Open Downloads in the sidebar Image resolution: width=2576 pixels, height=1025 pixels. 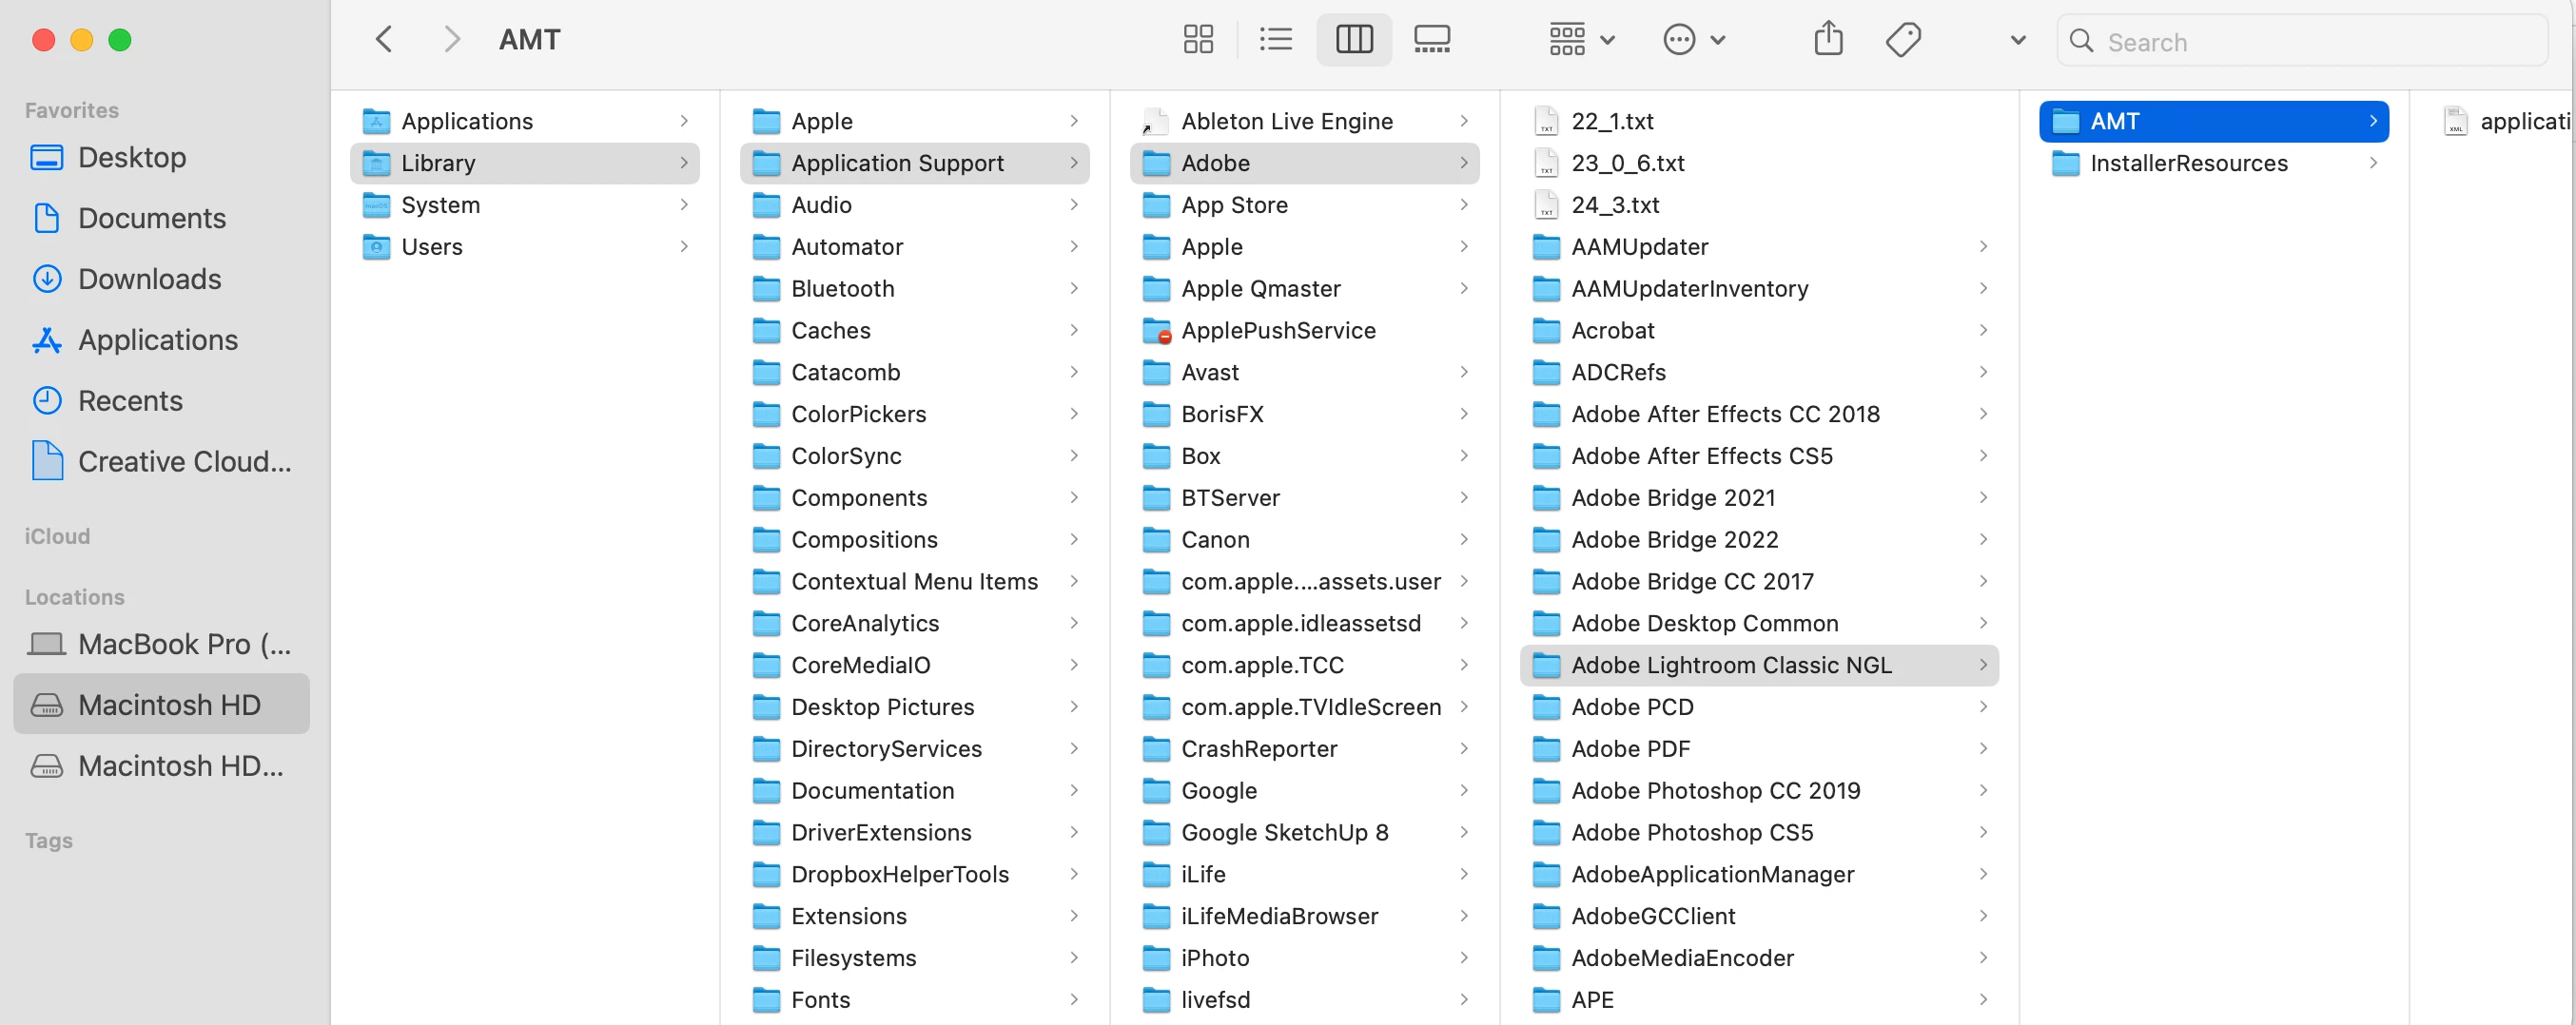(x=160, y=279)
